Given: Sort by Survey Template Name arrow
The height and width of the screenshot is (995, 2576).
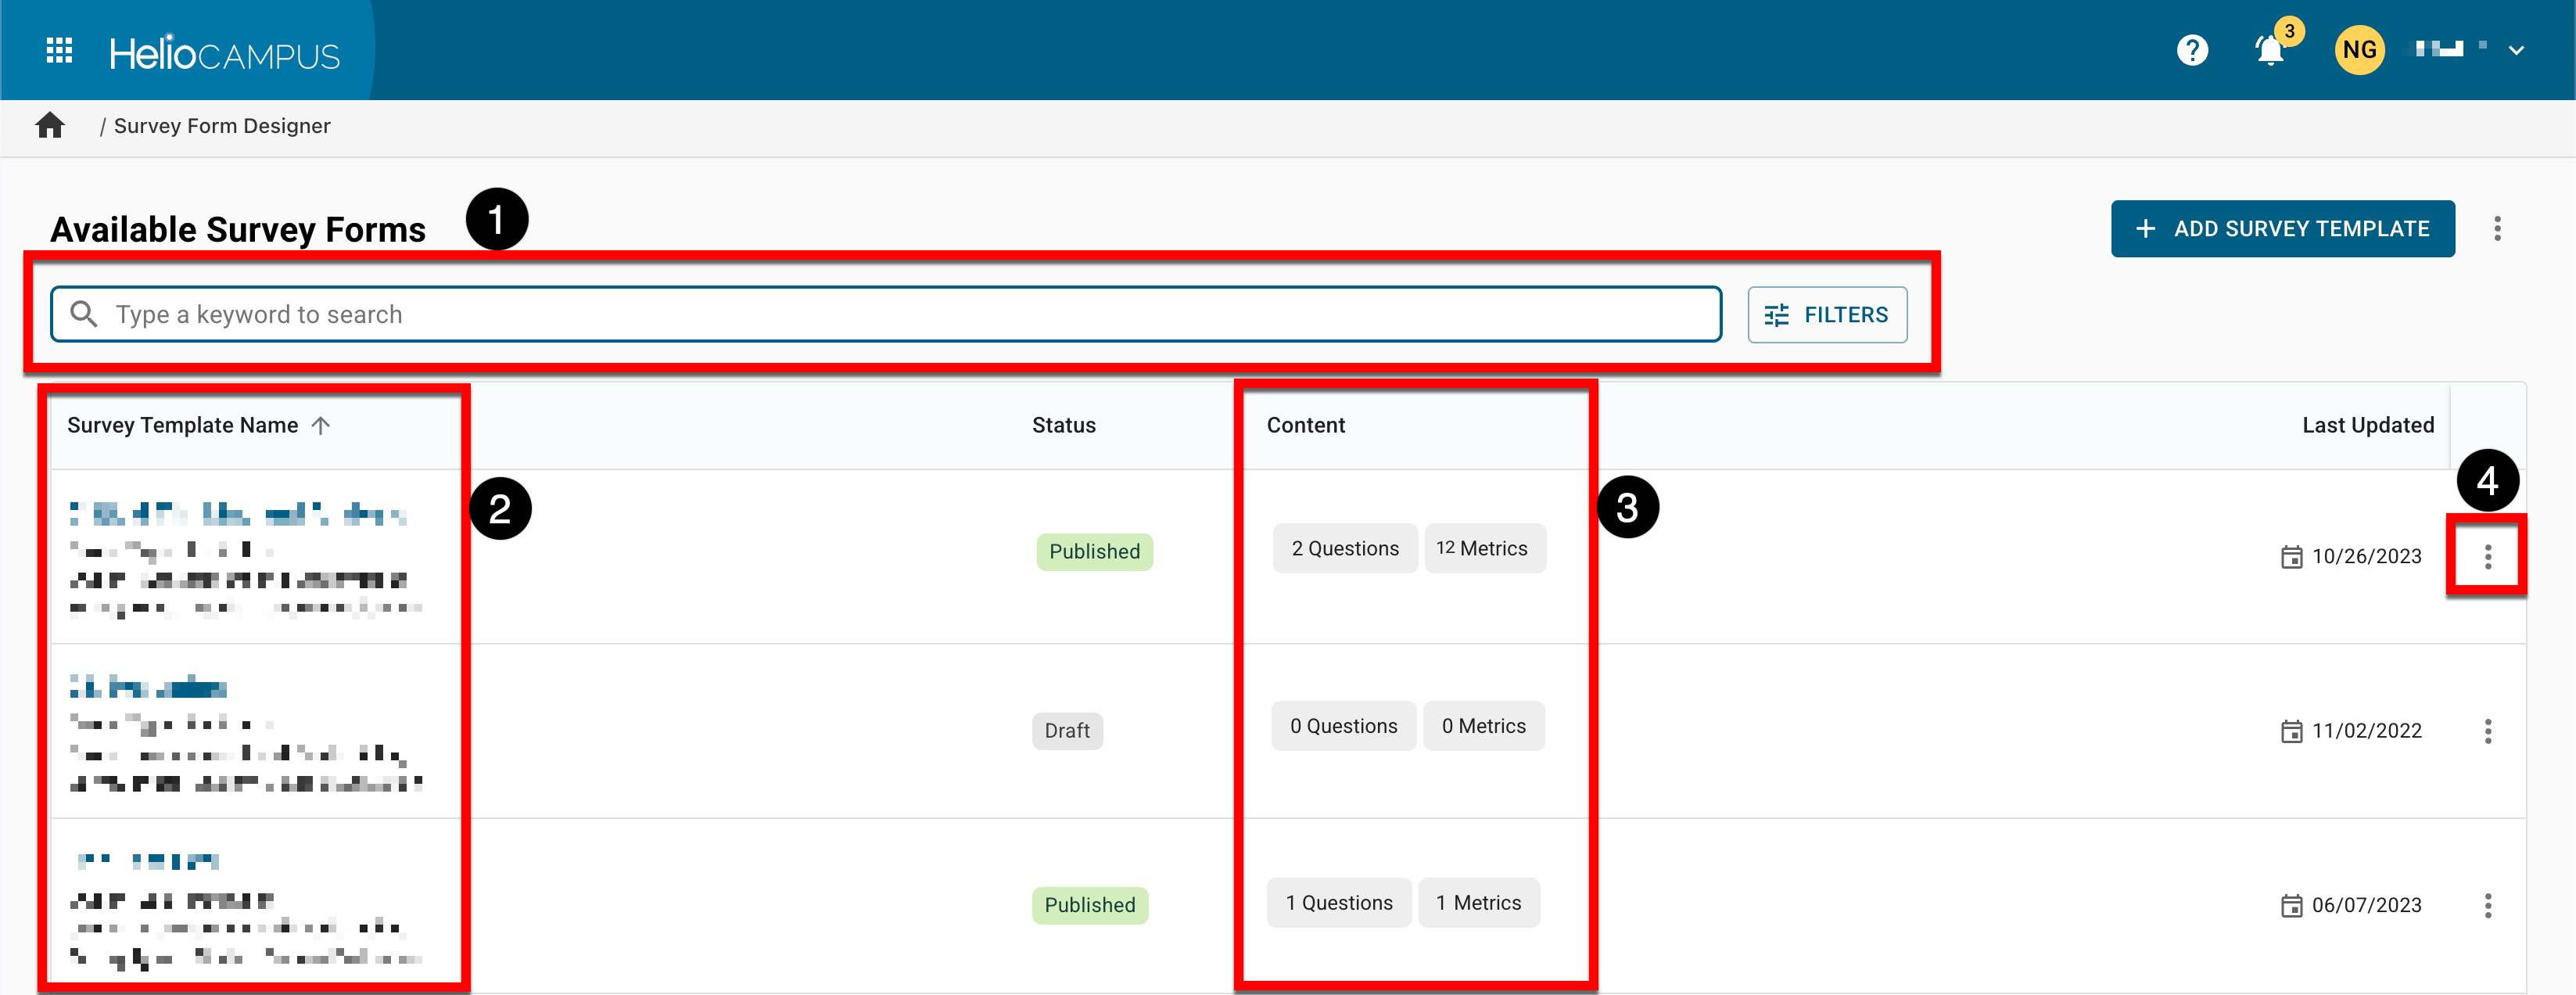Looking at the screenshot, I should pos(320,426).
